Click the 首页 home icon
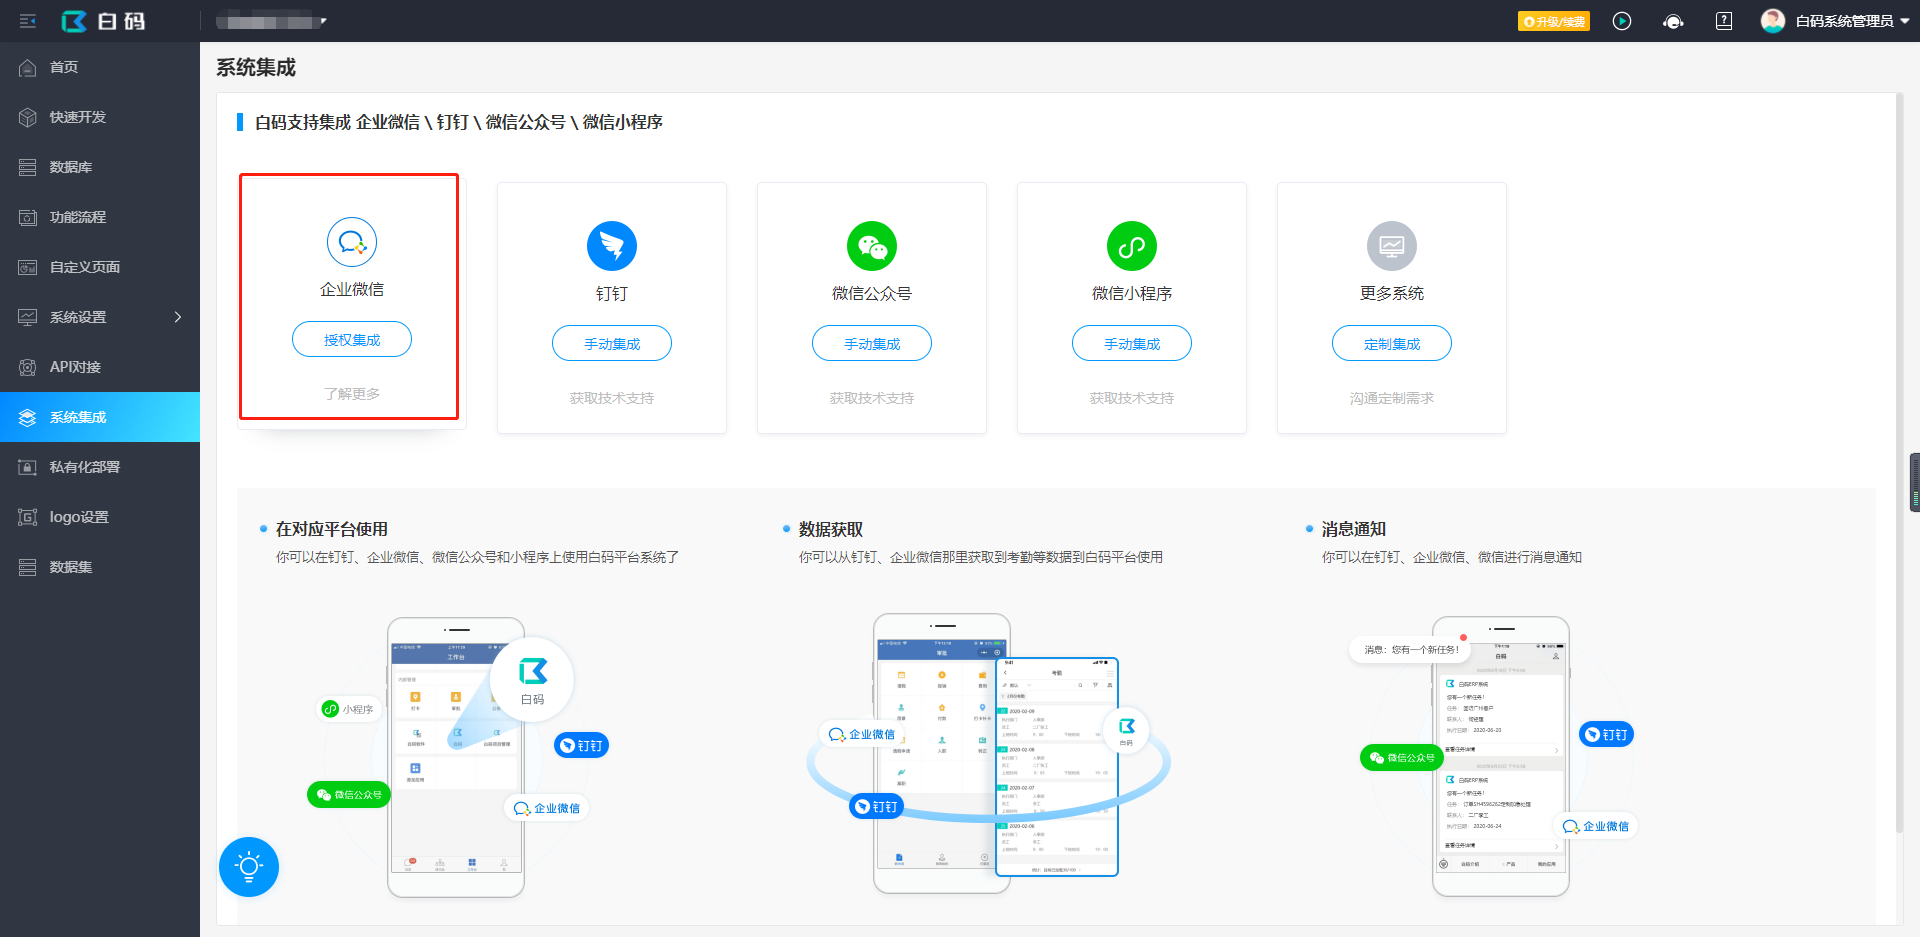This screenshot has width=1920, height=937. (x=28, y=67)
